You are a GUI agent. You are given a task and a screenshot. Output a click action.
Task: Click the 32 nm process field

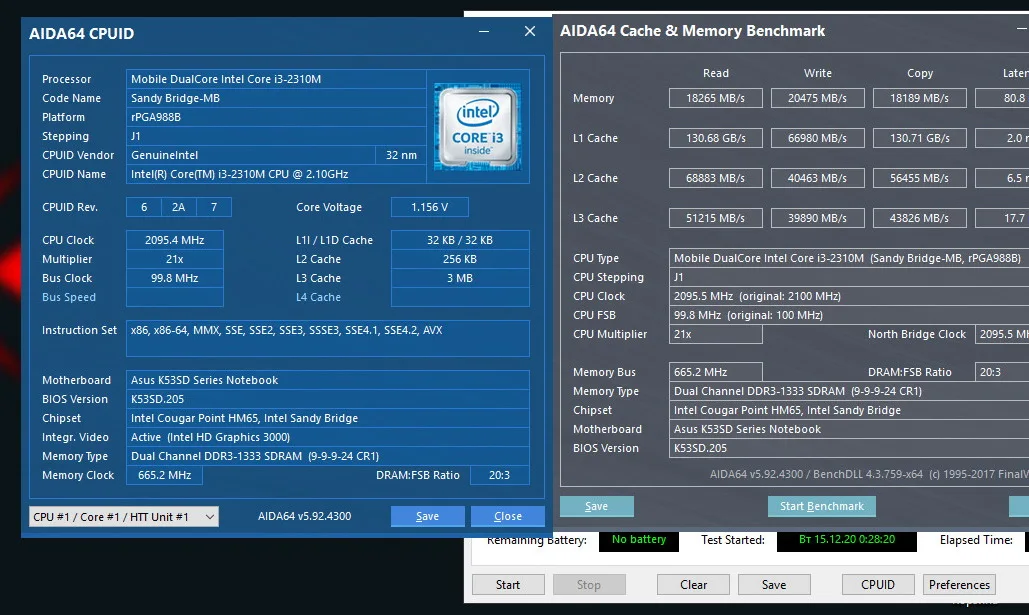pos(401,155)
